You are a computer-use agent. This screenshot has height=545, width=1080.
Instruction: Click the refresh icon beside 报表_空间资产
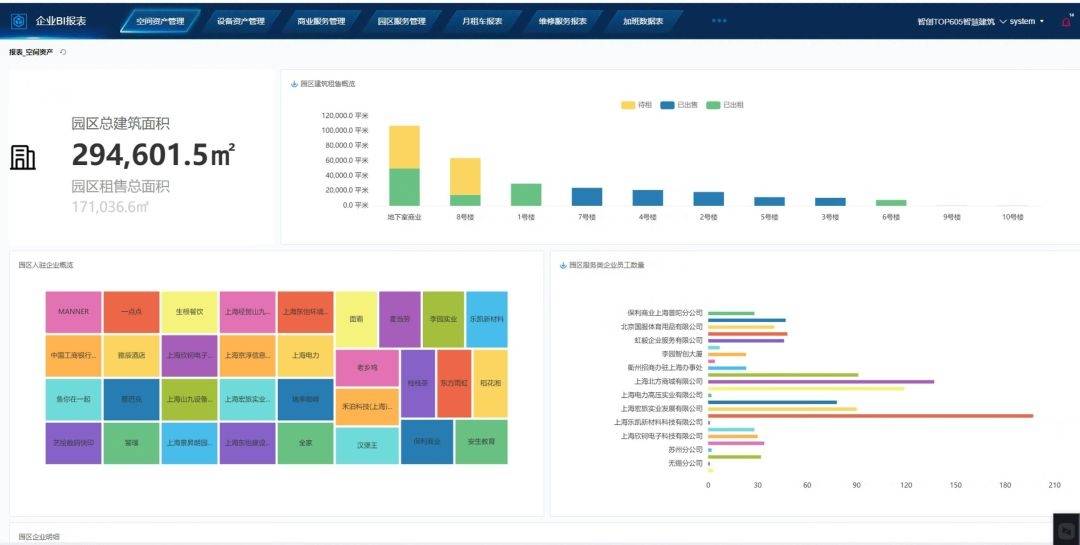(x=63, y=52)
